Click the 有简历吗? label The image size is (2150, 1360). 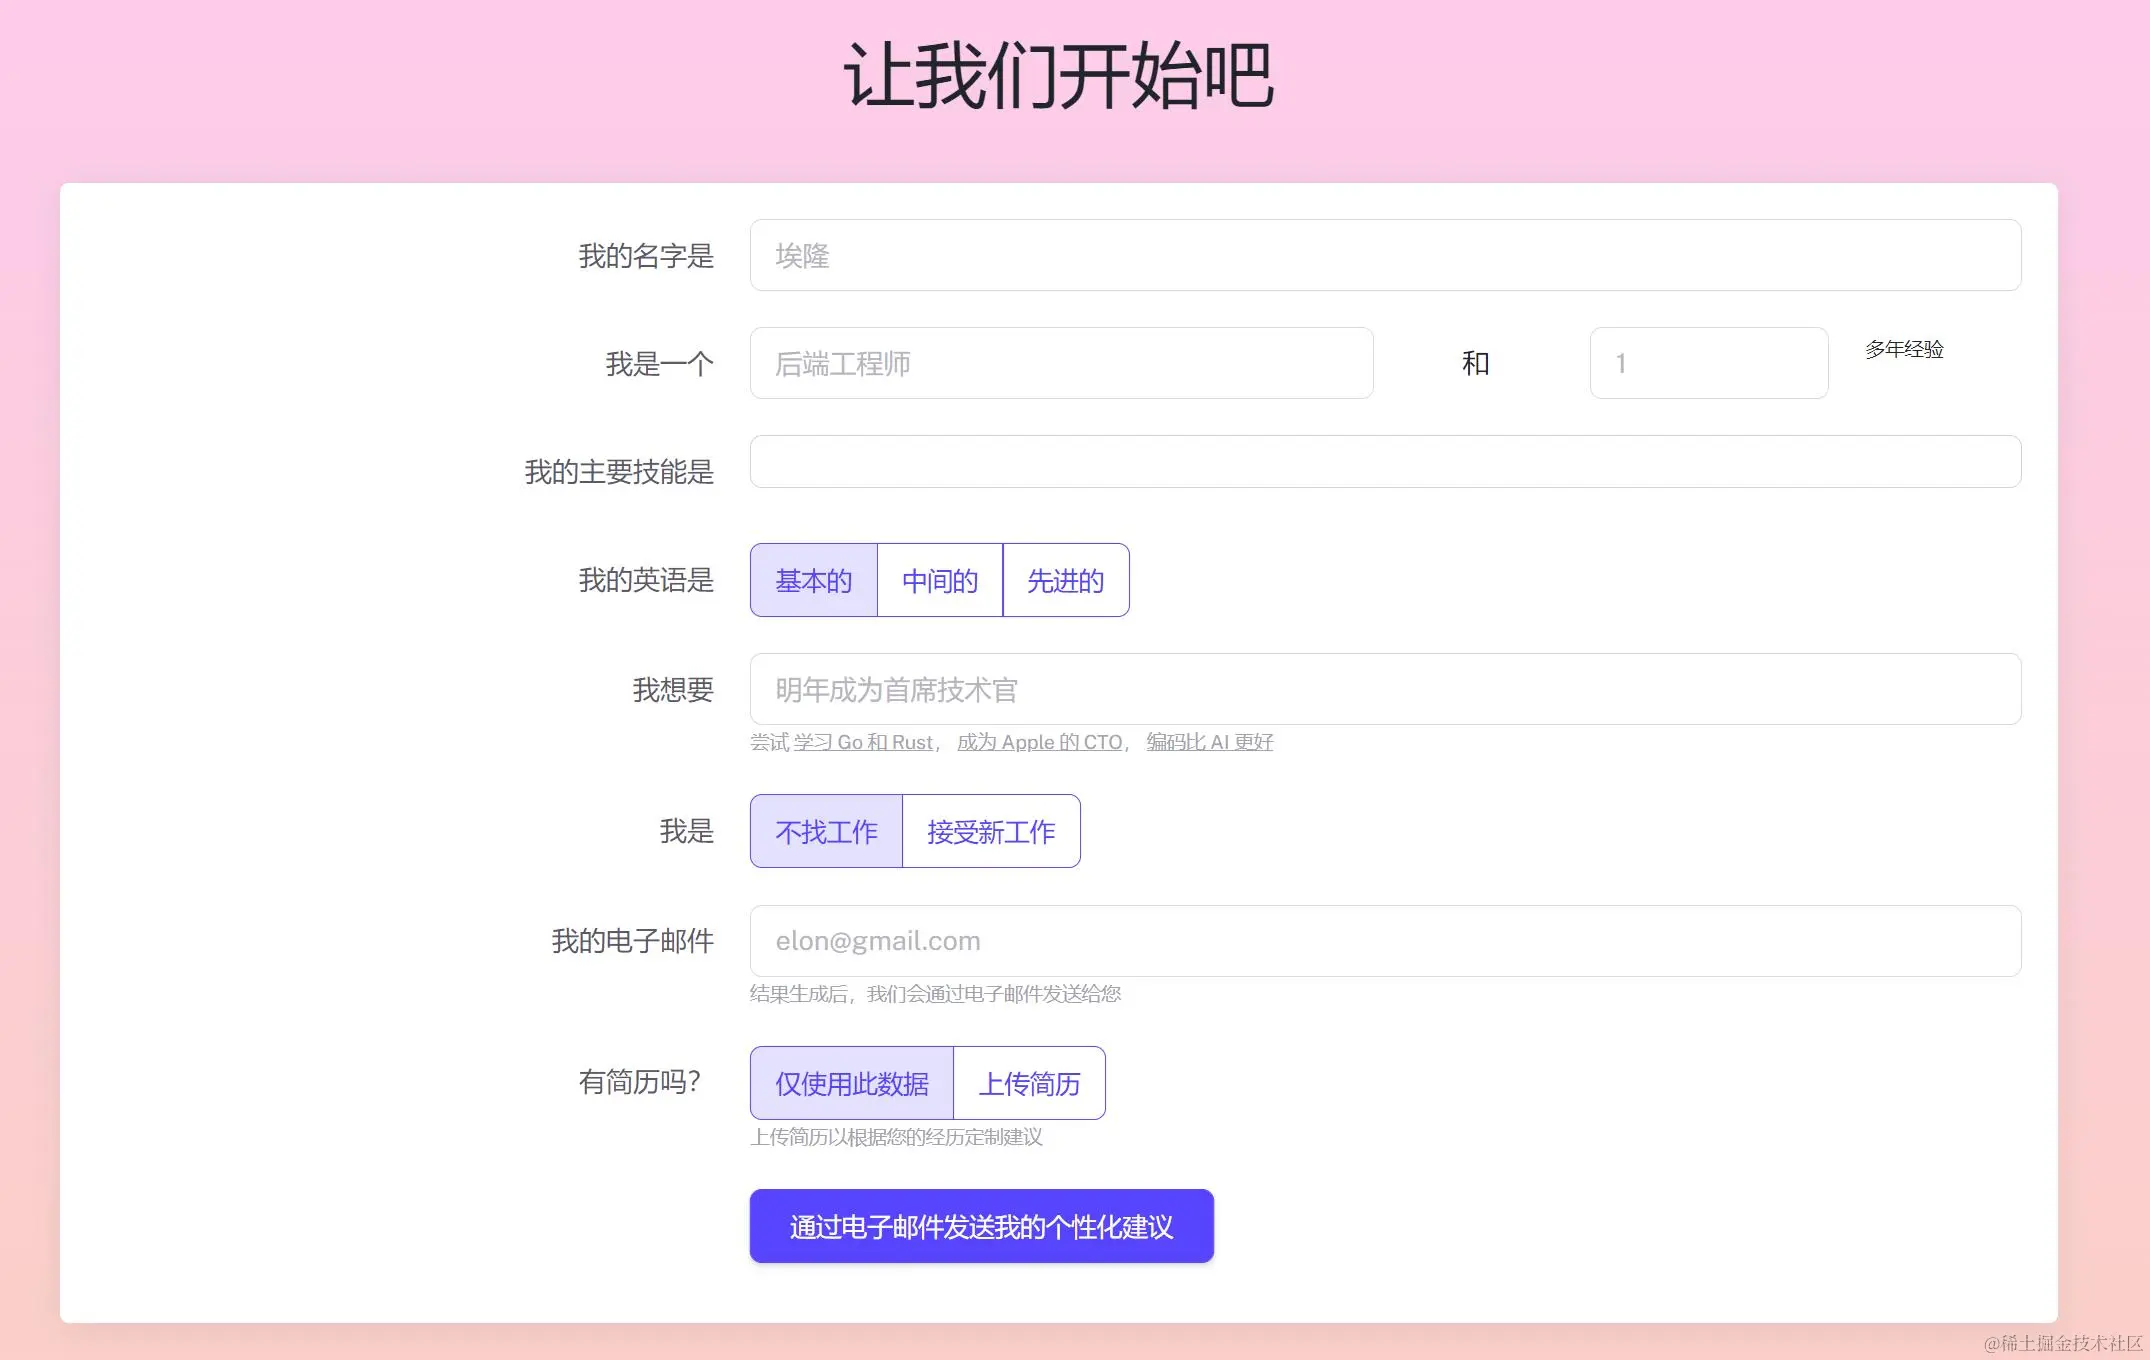click(x=640, y=1082)
